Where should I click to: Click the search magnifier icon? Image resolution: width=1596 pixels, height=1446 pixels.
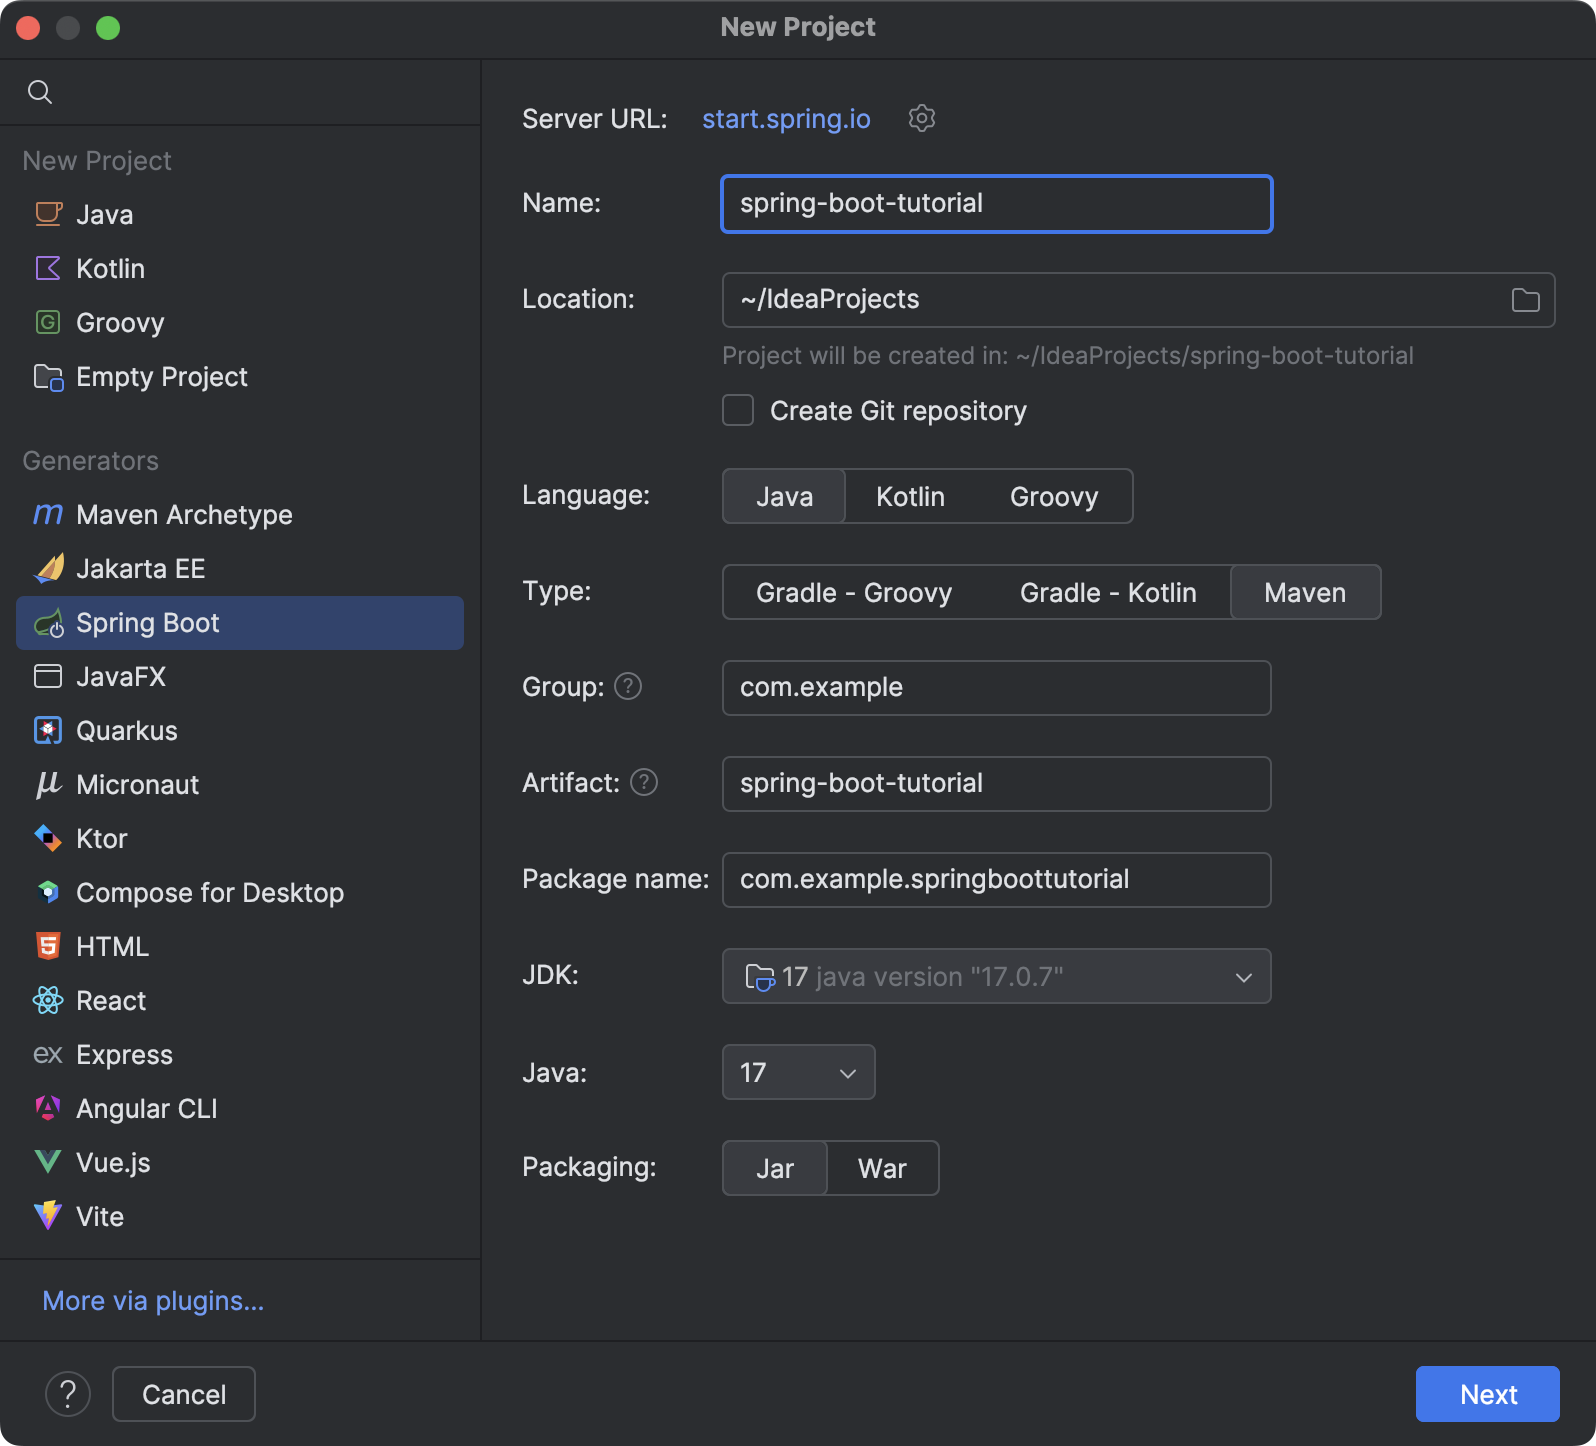[x=40, y=92]
